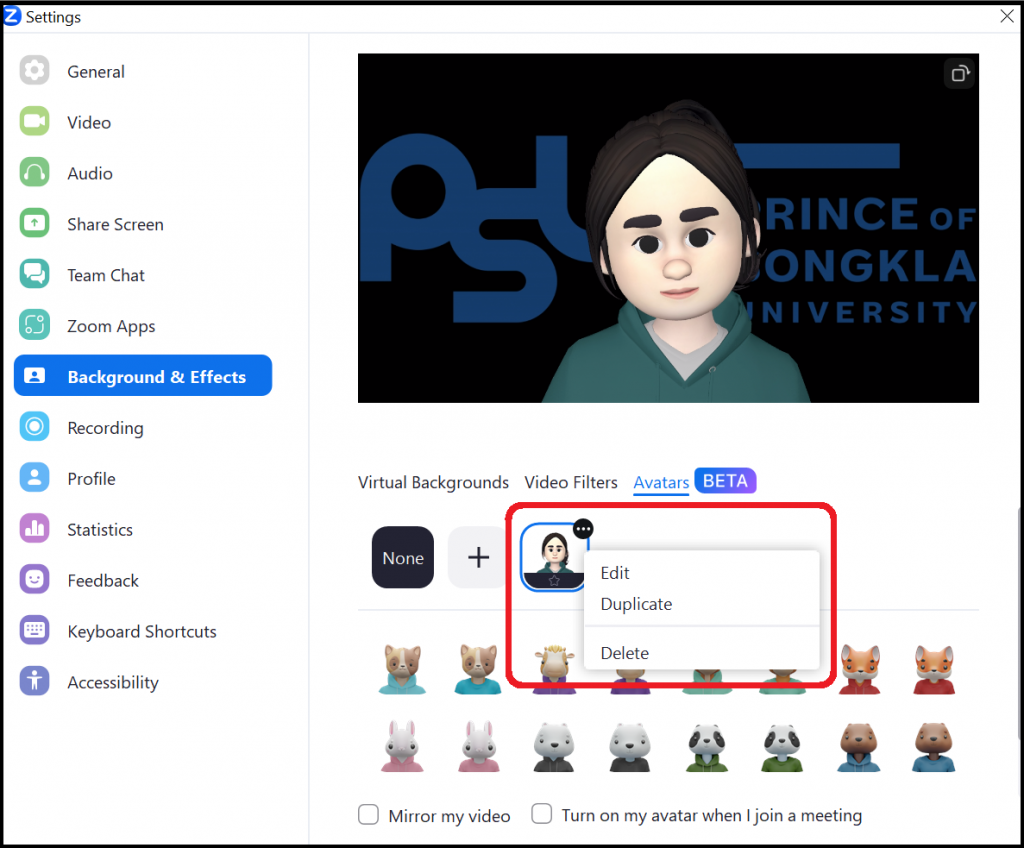Screen dimensions: 1024x848
Task: Click the Keyboard Shortcuts icon
Action: 35,632
